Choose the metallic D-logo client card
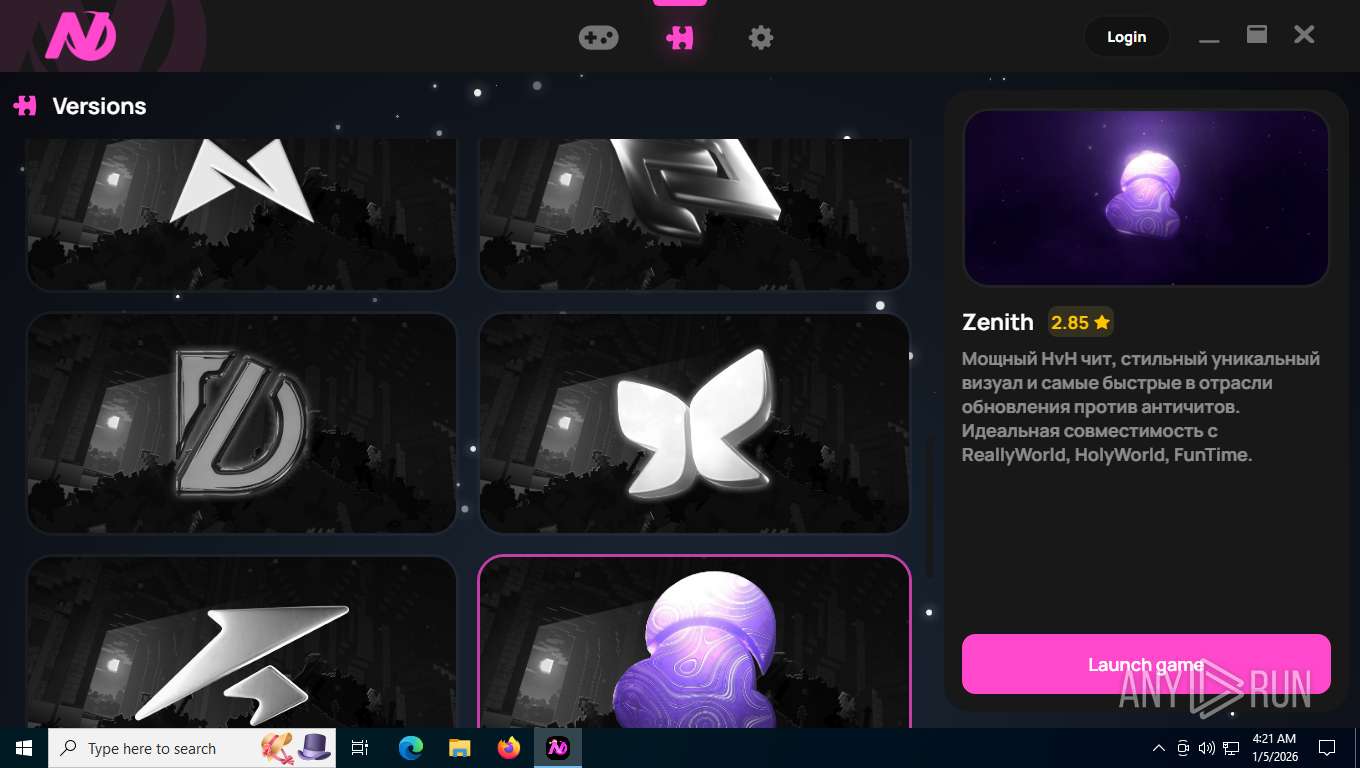The height and width of the screenshot is (768, 1360). 241,423
